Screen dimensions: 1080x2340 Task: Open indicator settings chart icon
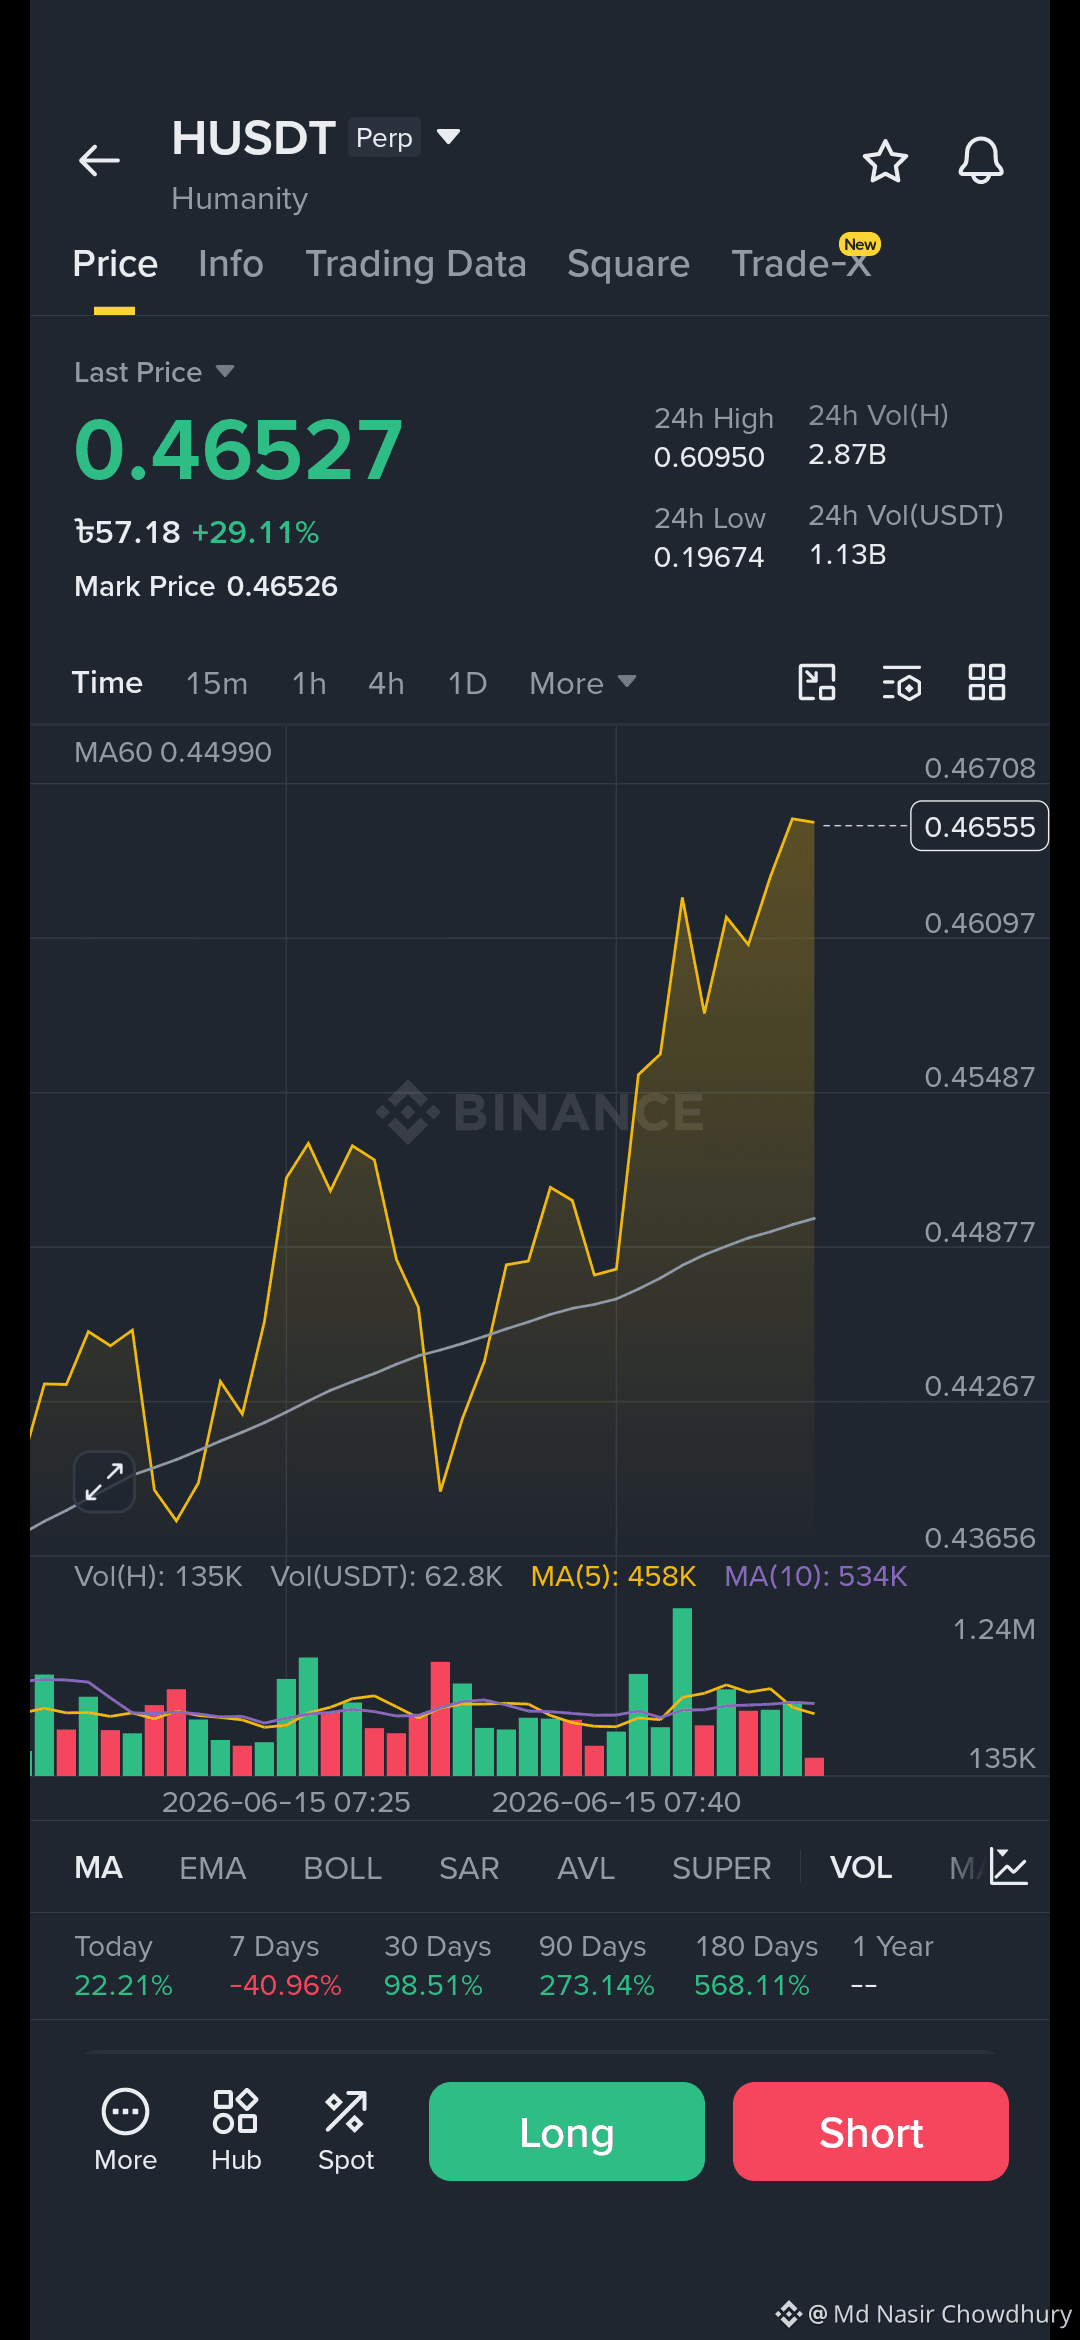1008,1867
